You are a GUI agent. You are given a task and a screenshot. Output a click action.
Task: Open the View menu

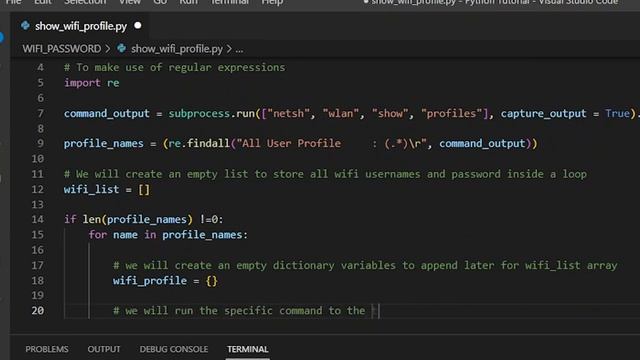130,2
